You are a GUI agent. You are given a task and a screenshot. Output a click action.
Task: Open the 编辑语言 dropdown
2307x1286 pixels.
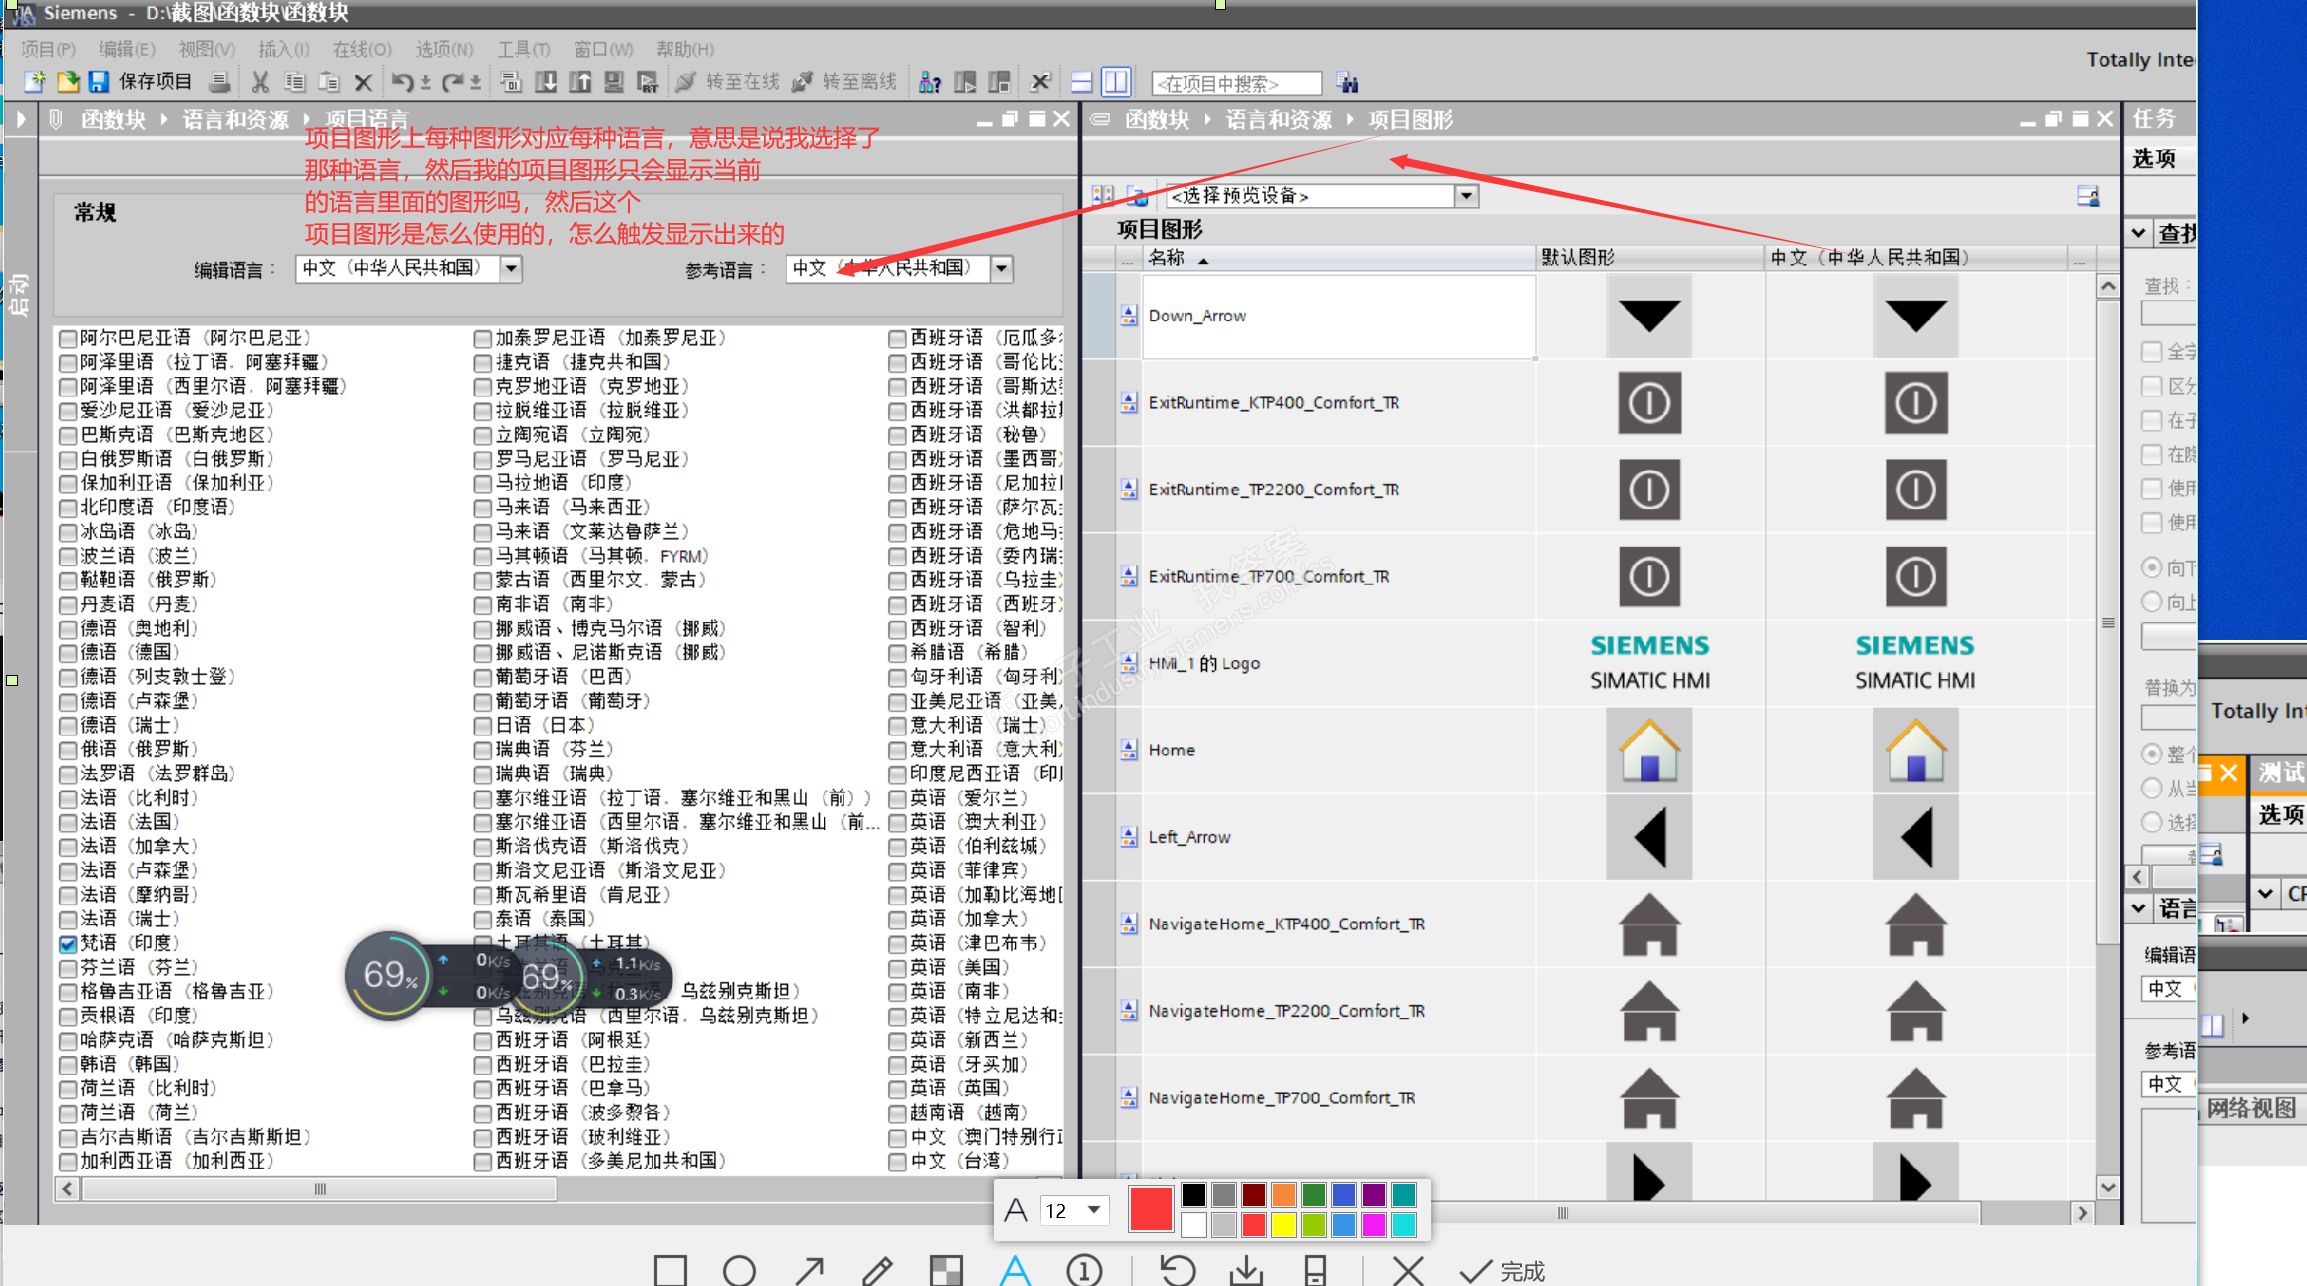coord(511,268)
